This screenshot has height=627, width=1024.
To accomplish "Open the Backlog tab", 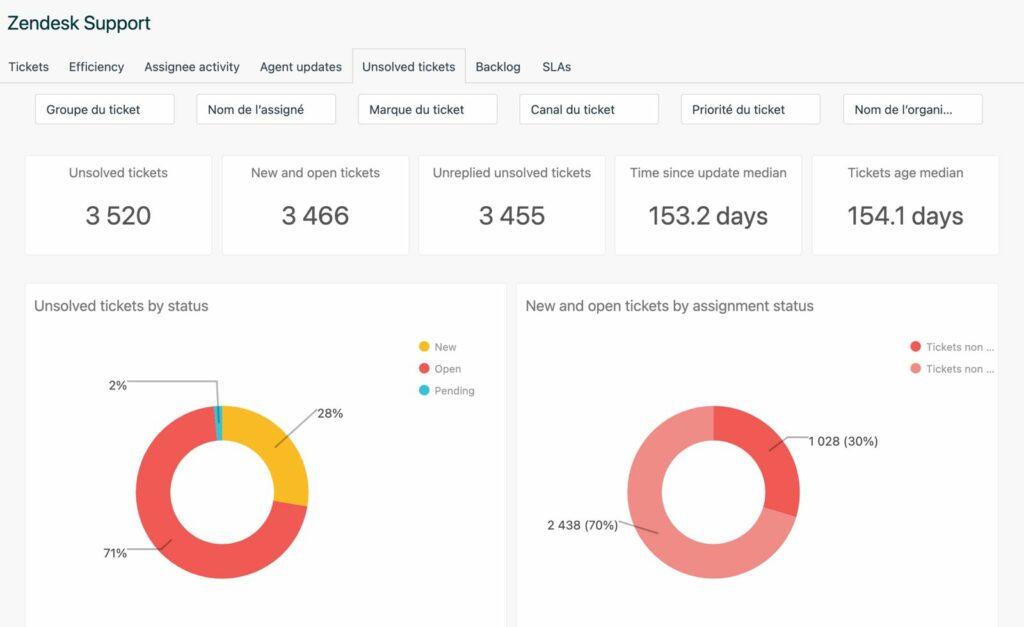I will (x=498, y=67).
